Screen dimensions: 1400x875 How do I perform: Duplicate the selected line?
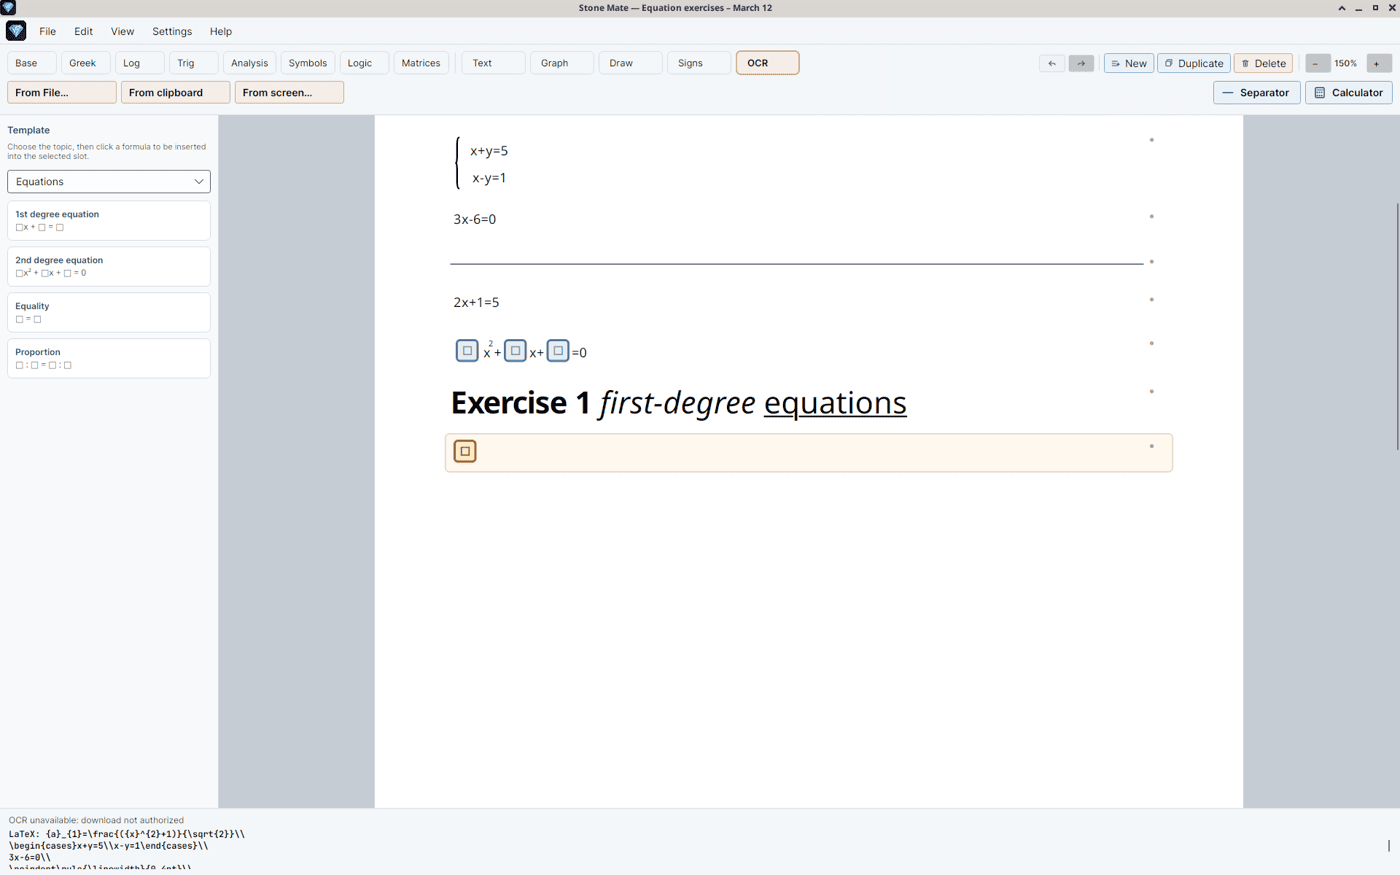coord(1194,63)
